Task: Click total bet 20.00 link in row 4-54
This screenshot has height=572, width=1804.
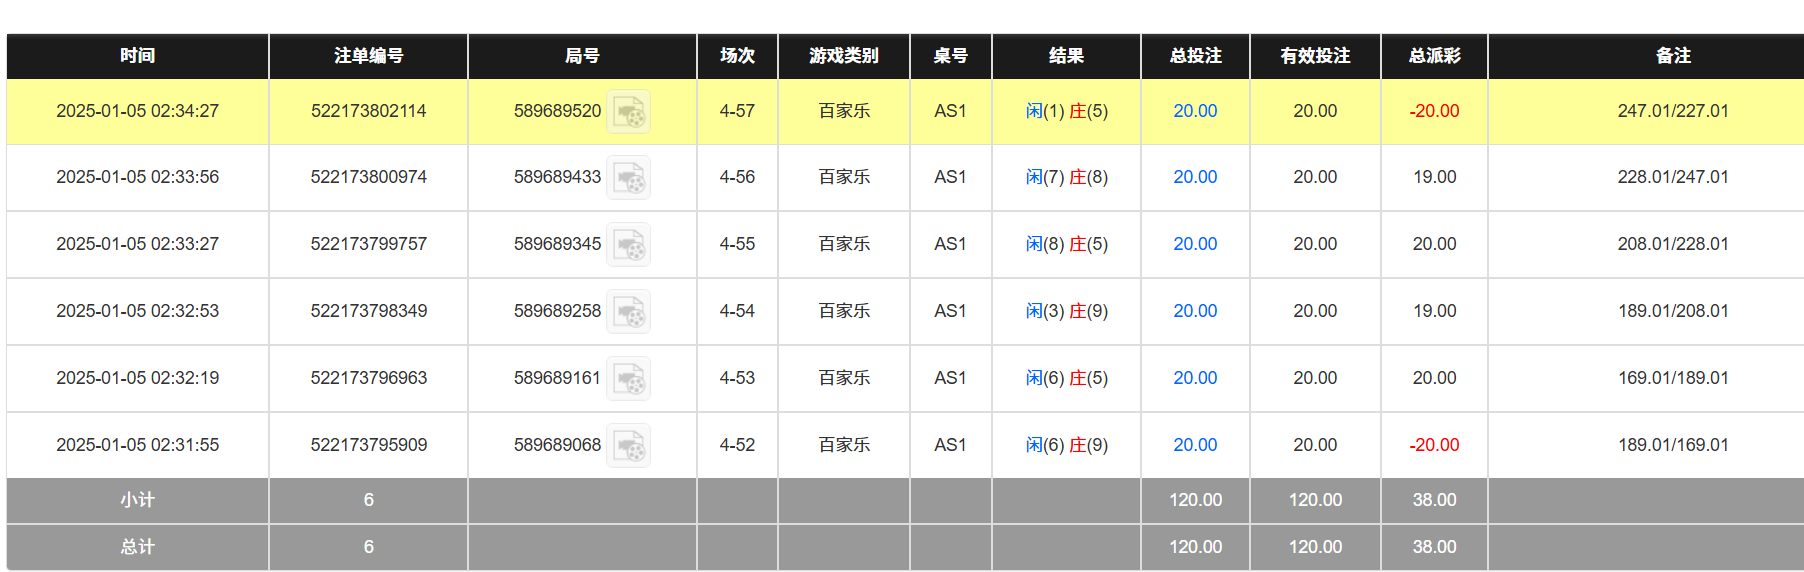Action: click(1195, 311)
